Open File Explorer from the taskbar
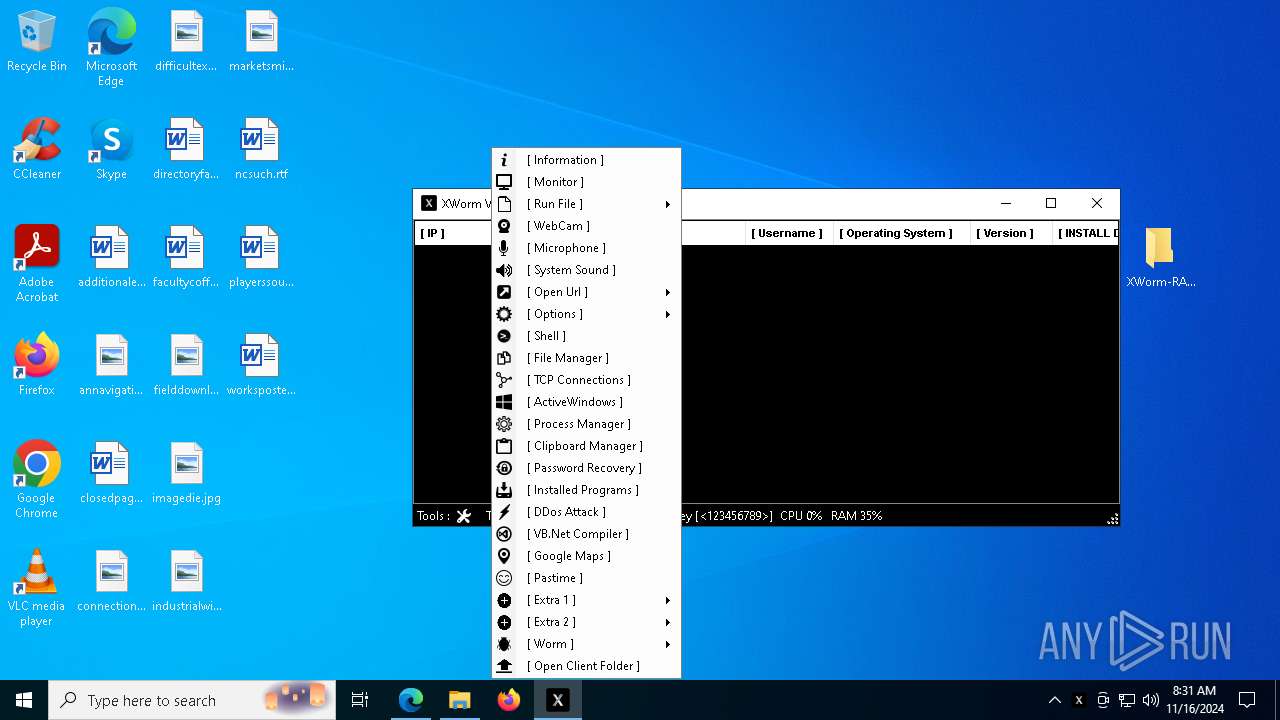Image resolution: width=1280 pixels, height=720 pixels. (x=460, y=700)
